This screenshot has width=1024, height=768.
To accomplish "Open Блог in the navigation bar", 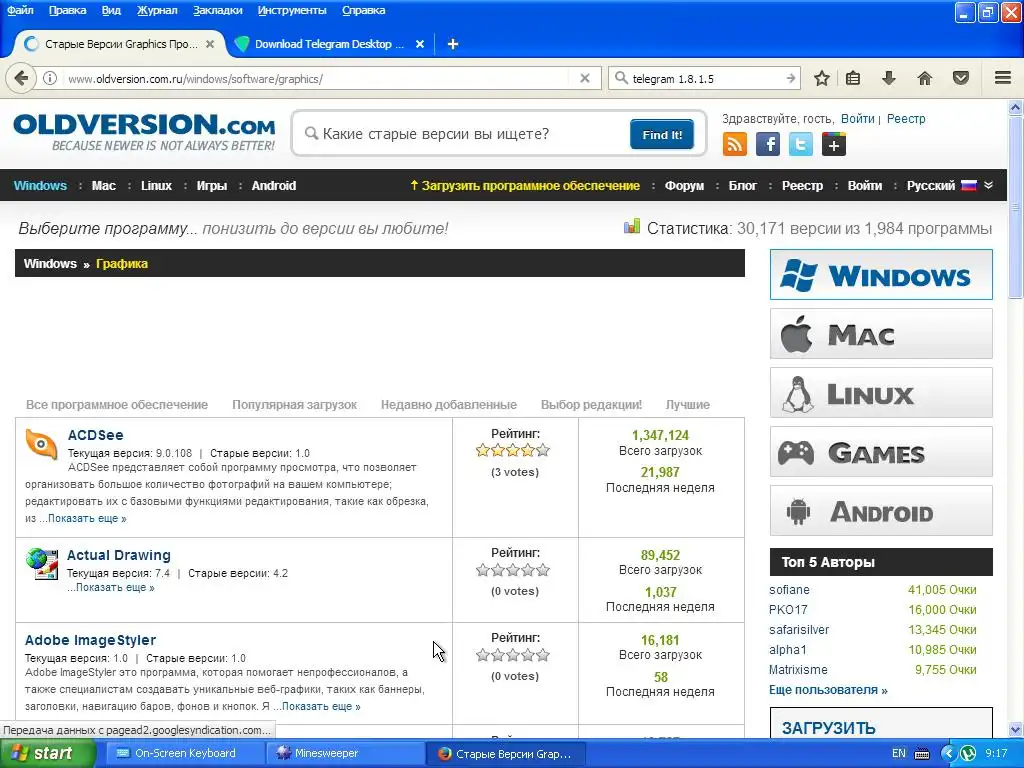I will click(743, 185).
